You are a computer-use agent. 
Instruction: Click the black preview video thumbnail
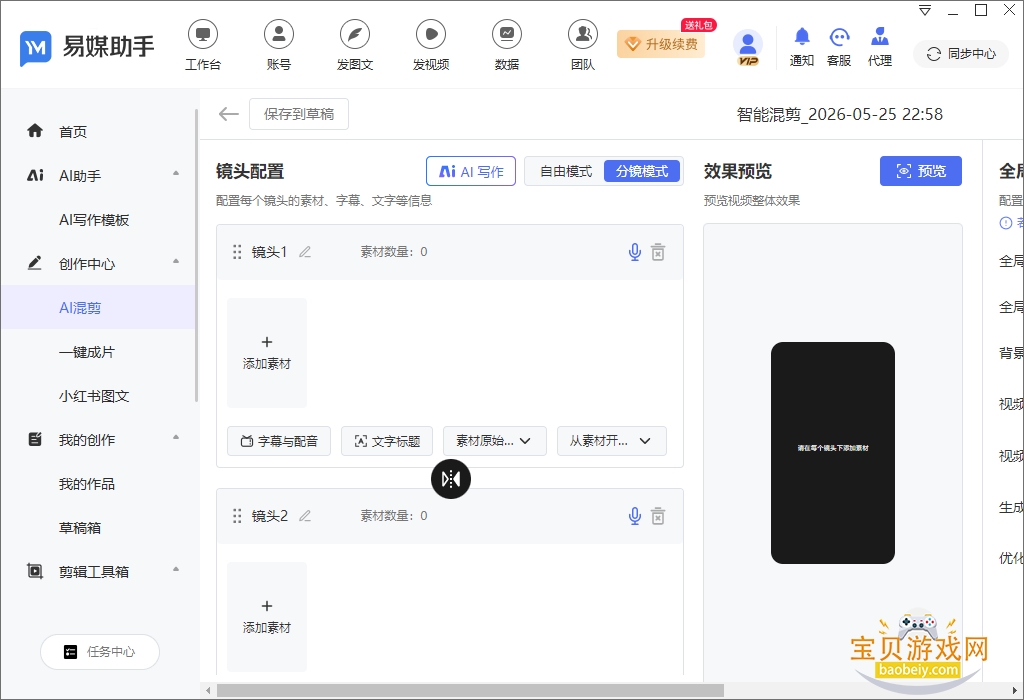833,453
